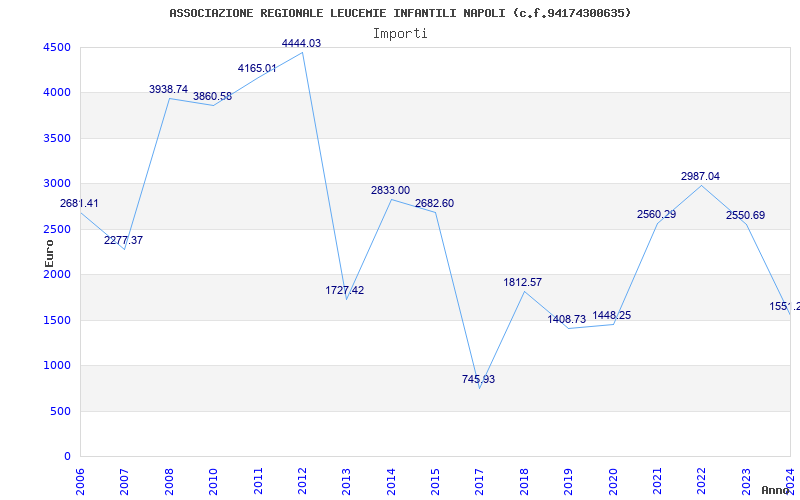This screenshot has height=500, width=800.
Task: Select the 2681.41 data label
Action: click(79, 203)
